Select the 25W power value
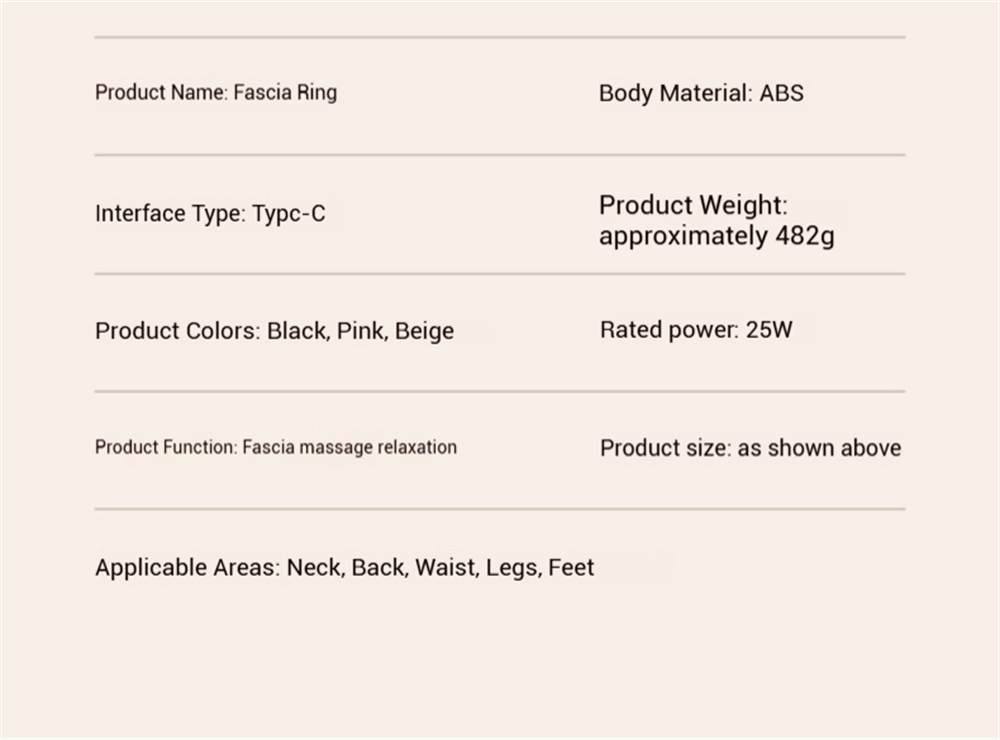The width and height of the screenshot is (1000, 740). (769, 329)
